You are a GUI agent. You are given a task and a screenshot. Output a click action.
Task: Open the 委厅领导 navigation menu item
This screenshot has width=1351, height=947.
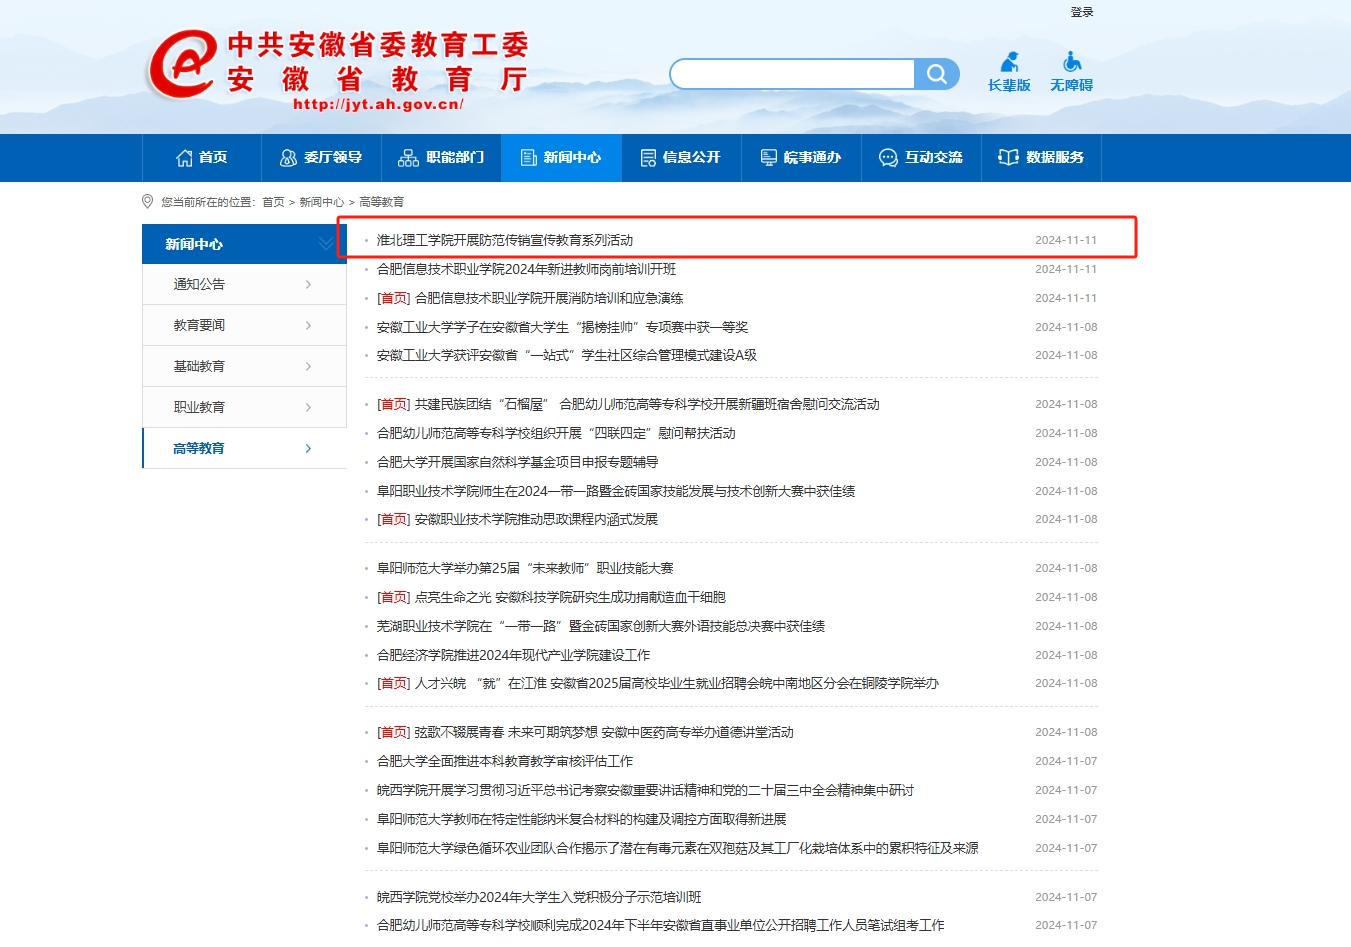[321, 158]
